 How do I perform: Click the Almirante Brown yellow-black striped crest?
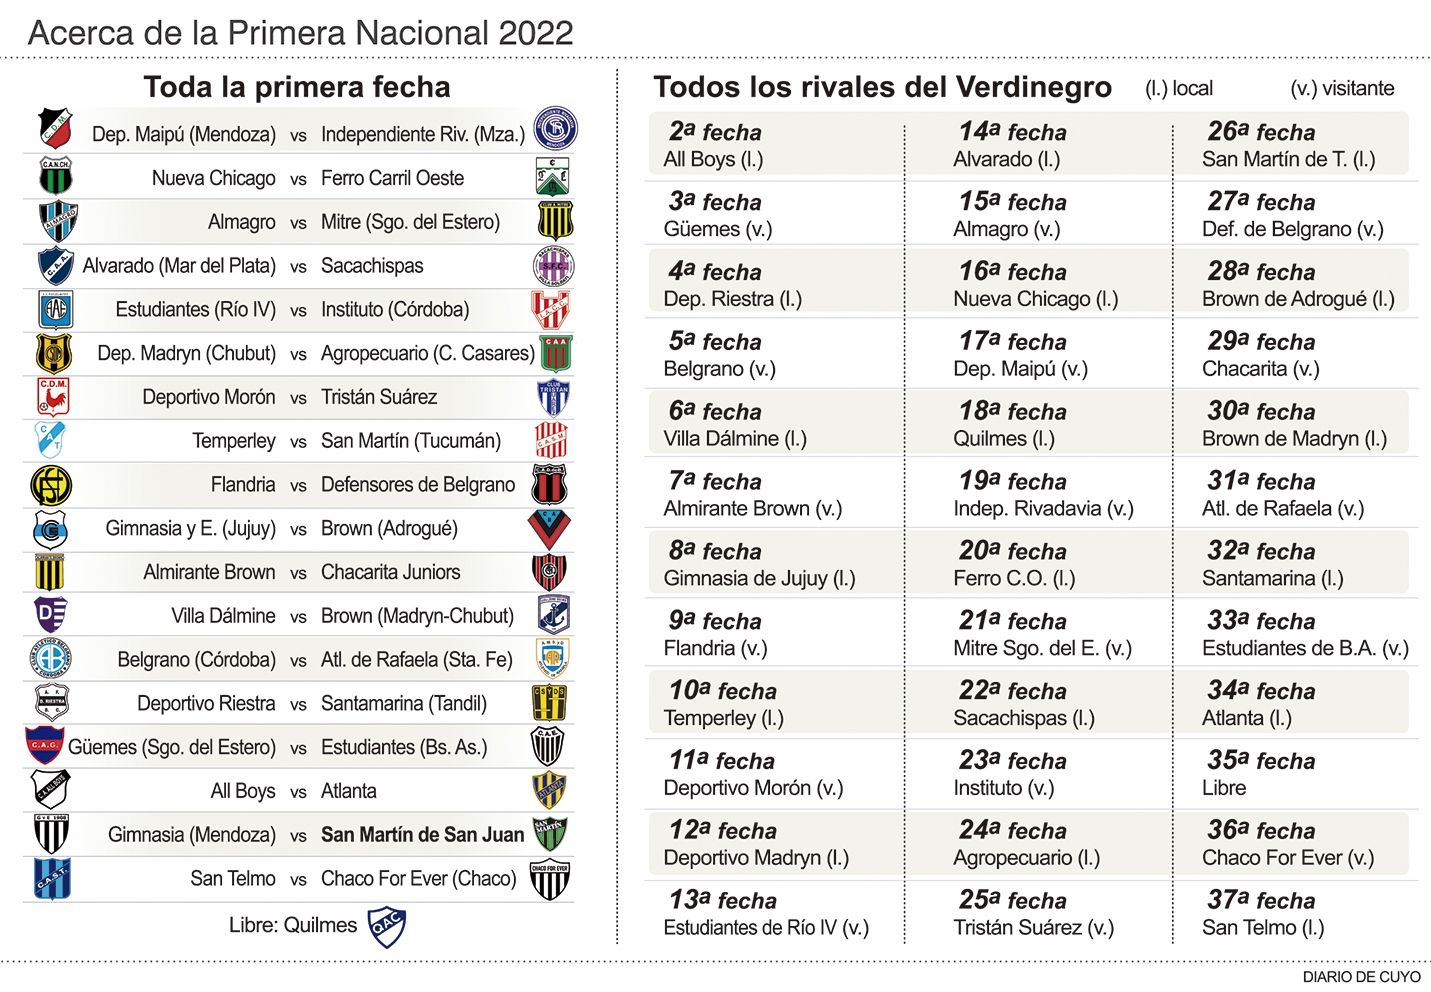[50, 572]
